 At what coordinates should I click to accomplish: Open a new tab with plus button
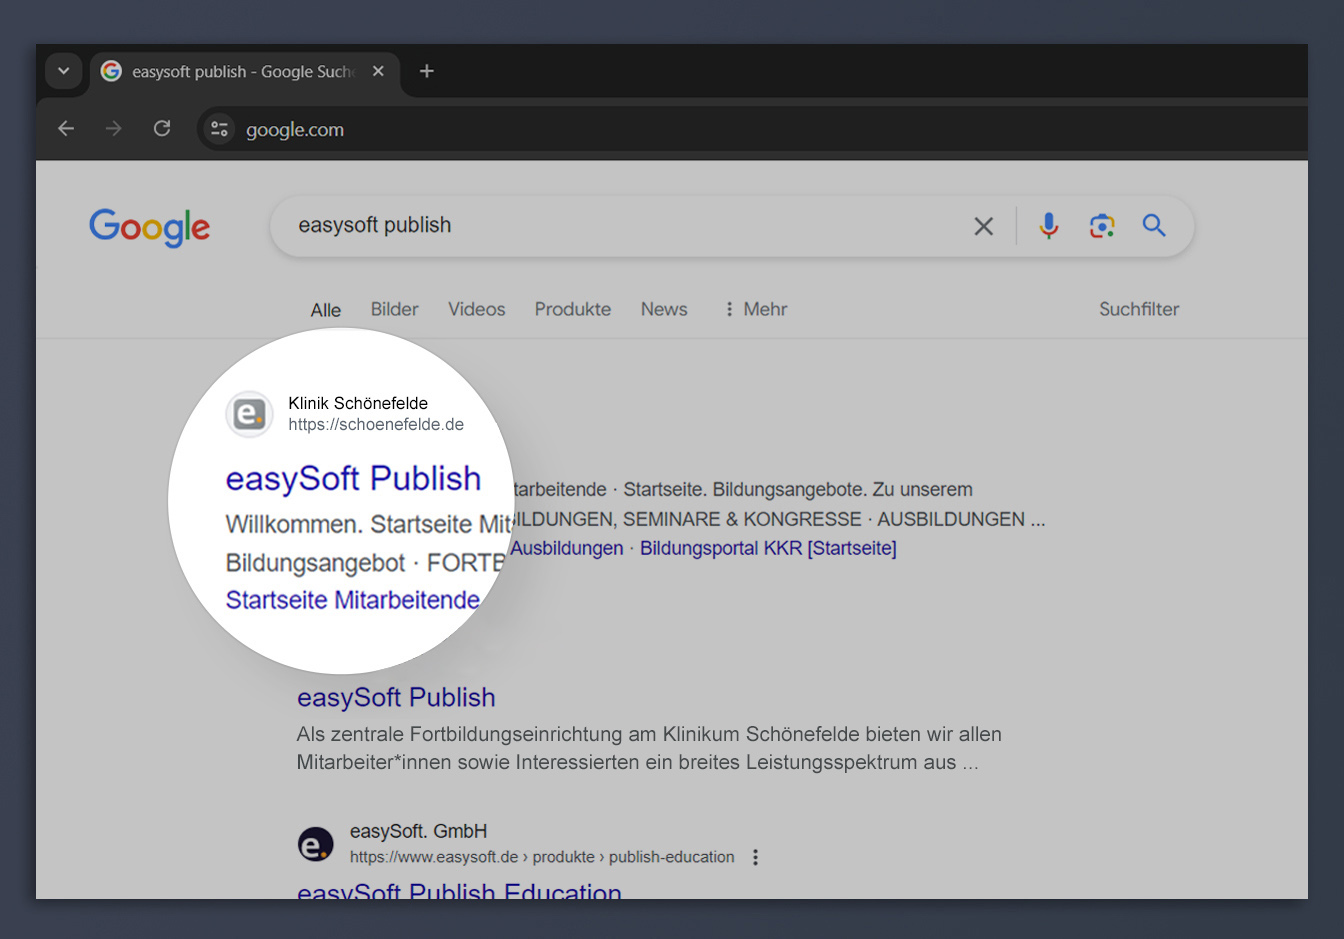coord(427,71)
